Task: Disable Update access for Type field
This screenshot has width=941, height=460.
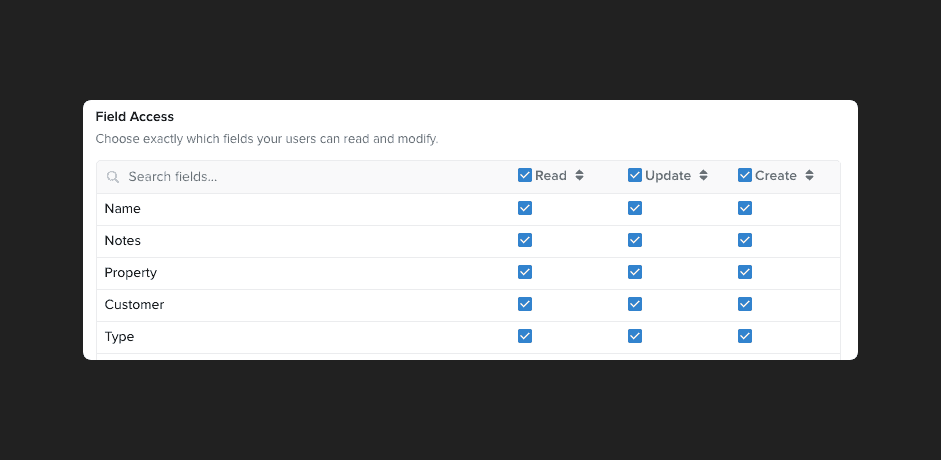Action: tap(635, 336)
